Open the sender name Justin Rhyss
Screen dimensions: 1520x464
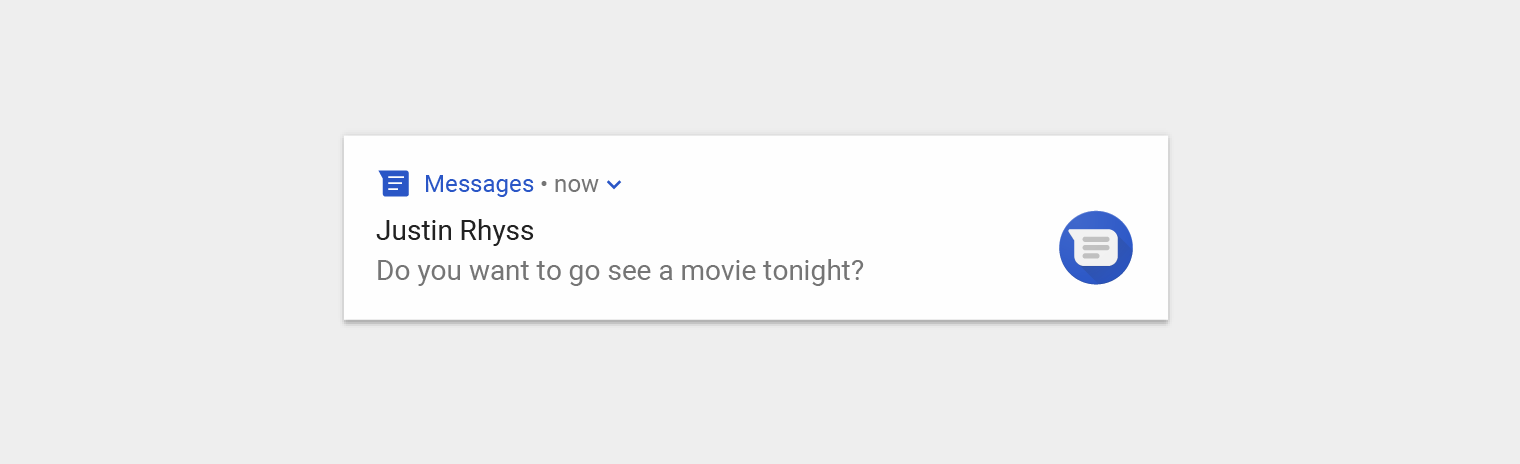[455, 231]
